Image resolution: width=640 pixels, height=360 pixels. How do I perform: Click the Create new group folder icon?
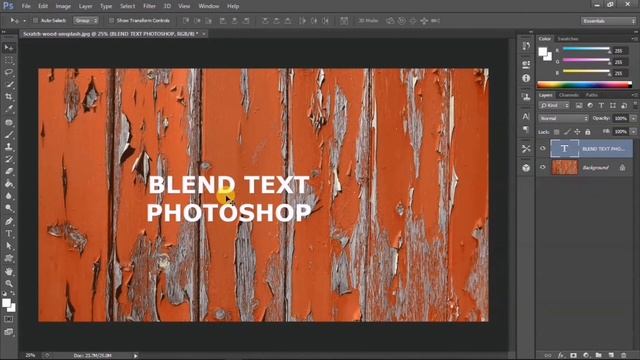pyautogui.click(x=598, y=356)
